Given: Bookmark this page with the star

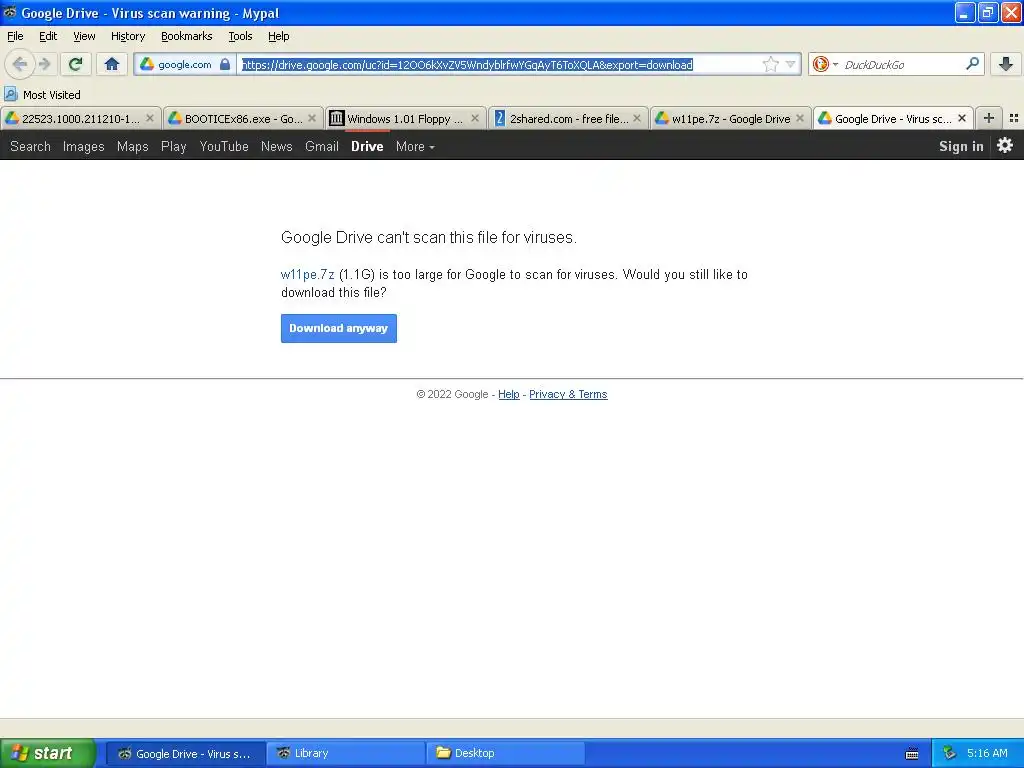Looking at the screenshot, I should point(771,64).
